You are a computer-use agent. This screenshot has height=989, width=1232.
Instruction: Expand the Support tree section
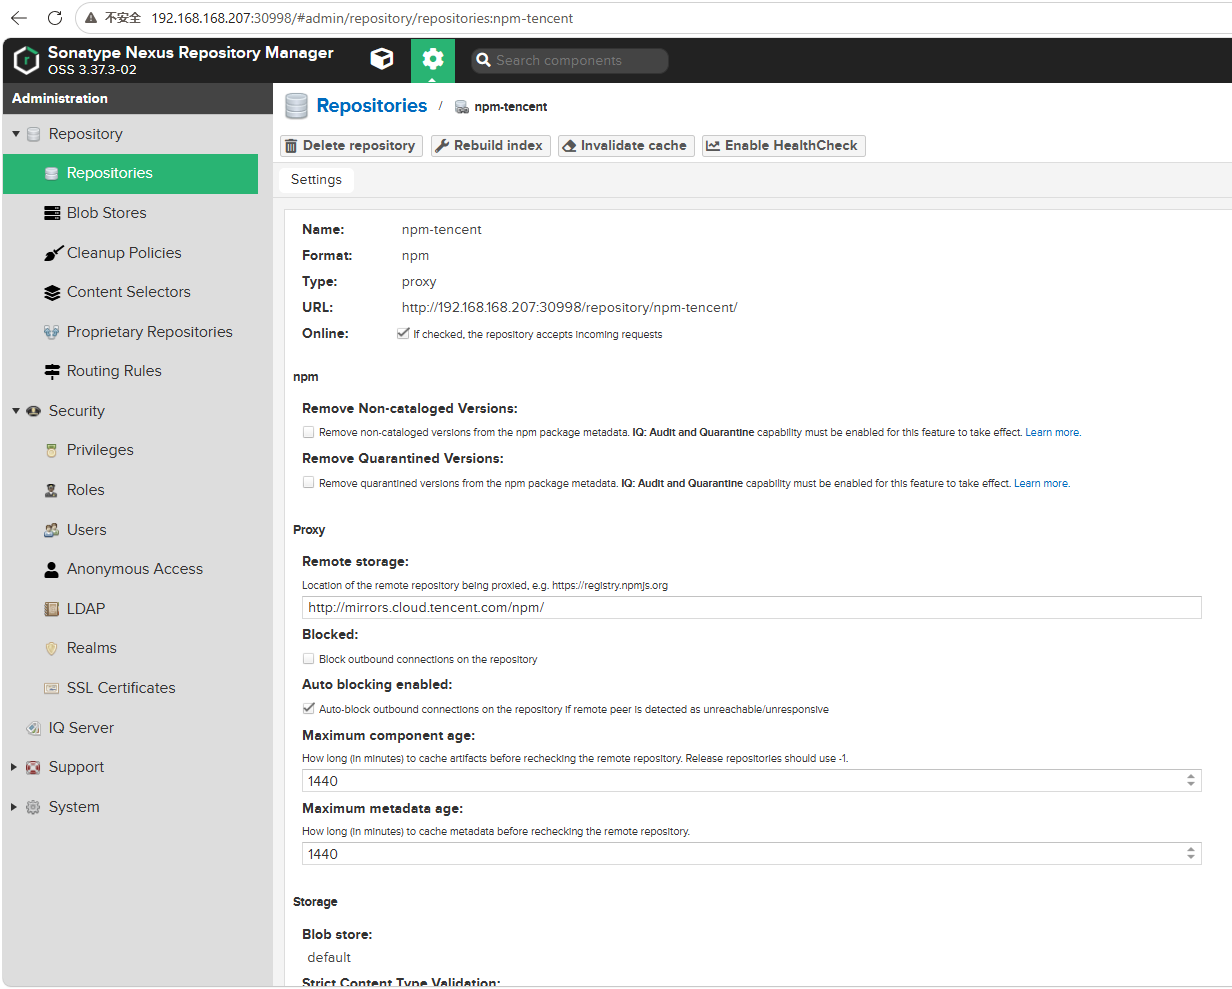click(x=14, y=767)
